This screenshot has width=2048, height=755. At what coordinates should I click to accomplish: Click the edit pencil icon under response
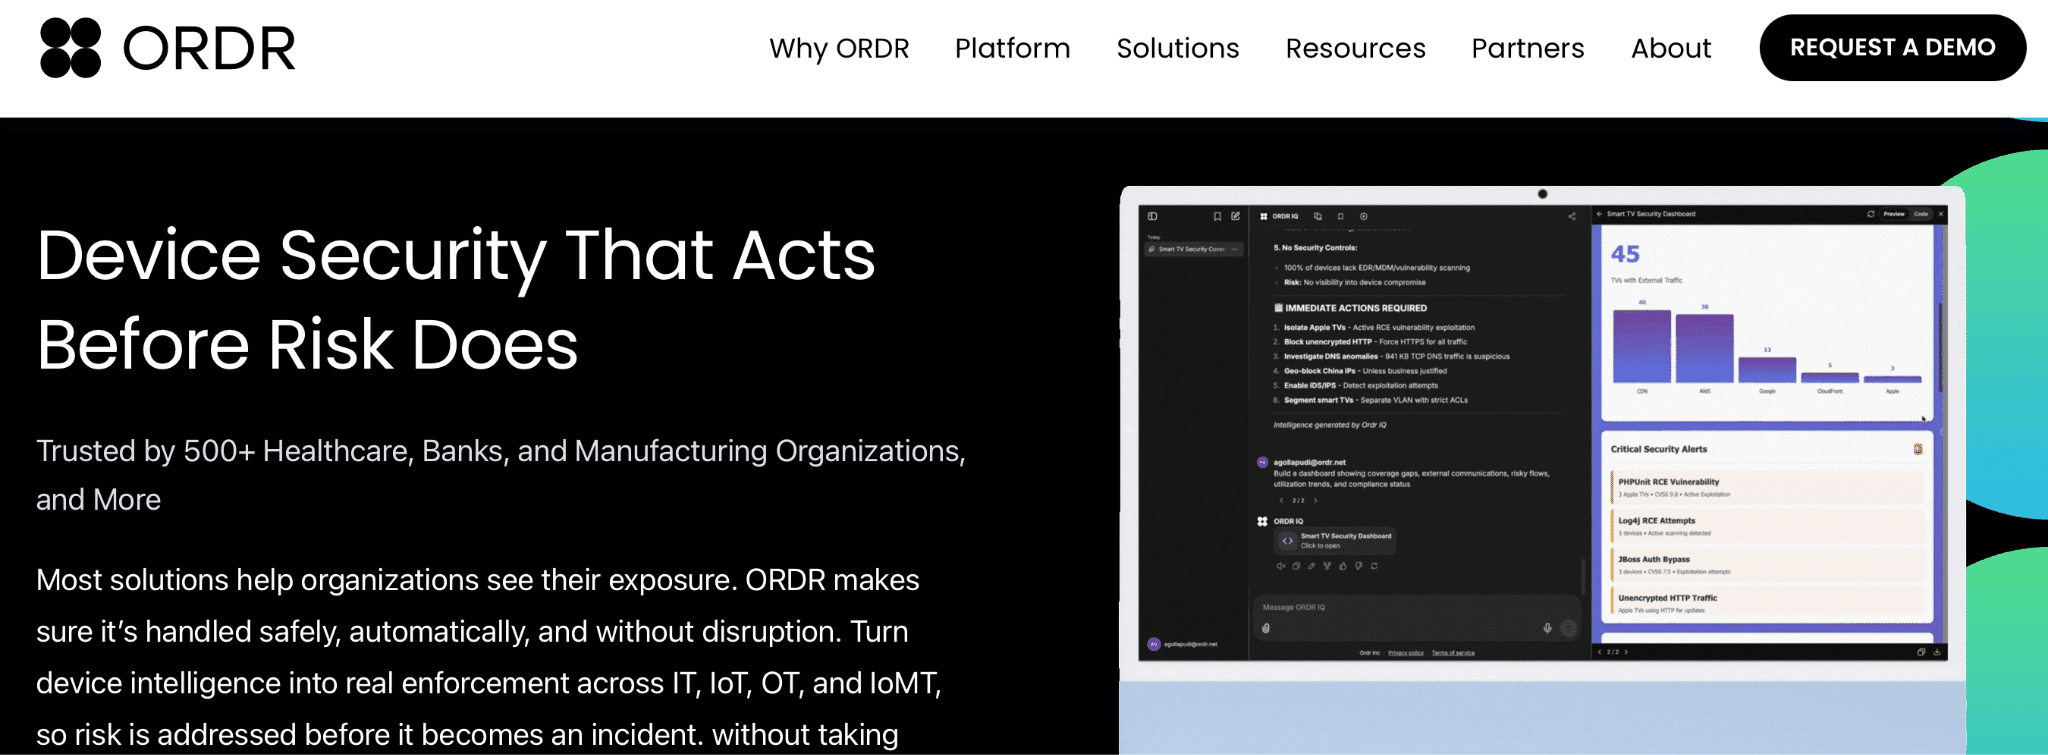pyautogui.click(x=1311, y=566)
